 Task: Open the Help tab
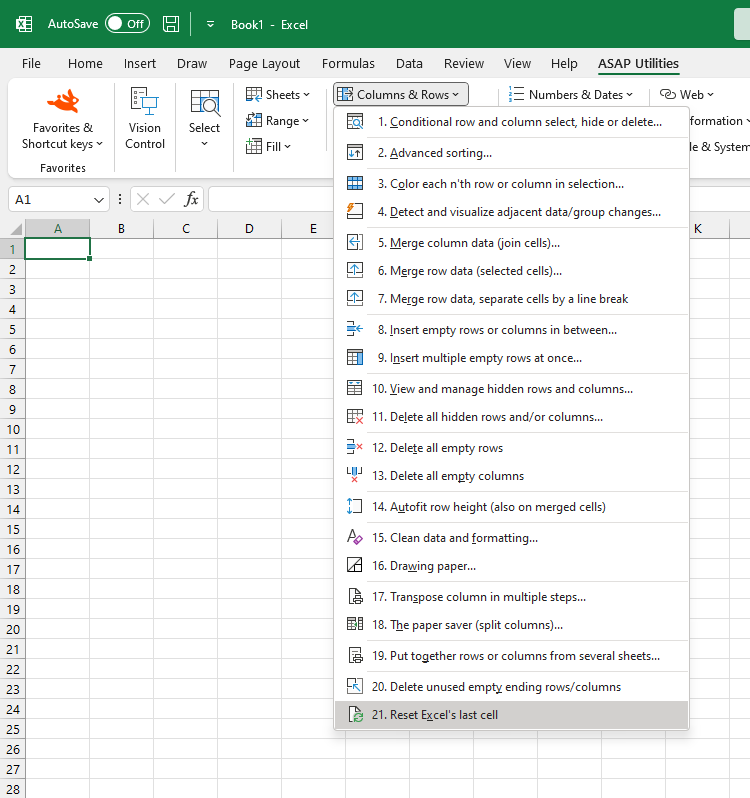pyautogui.click(x=564, y=64)
